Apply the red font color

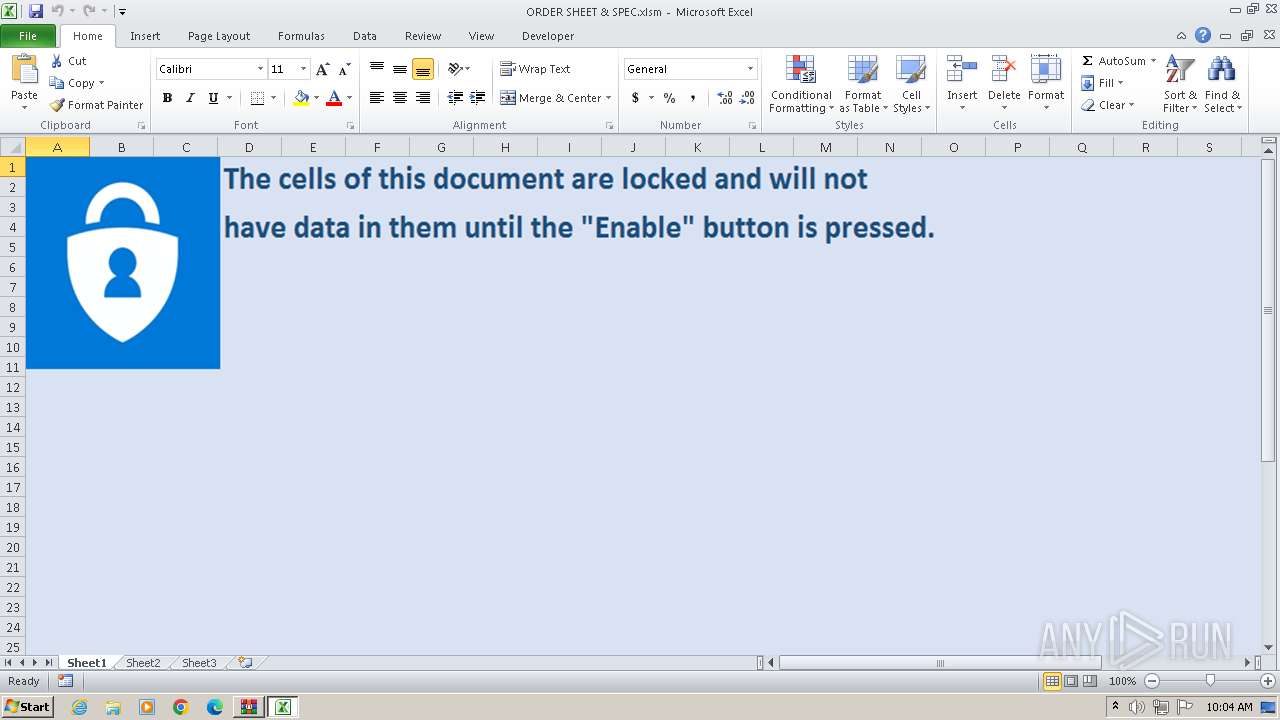click(x=334, y=98)
